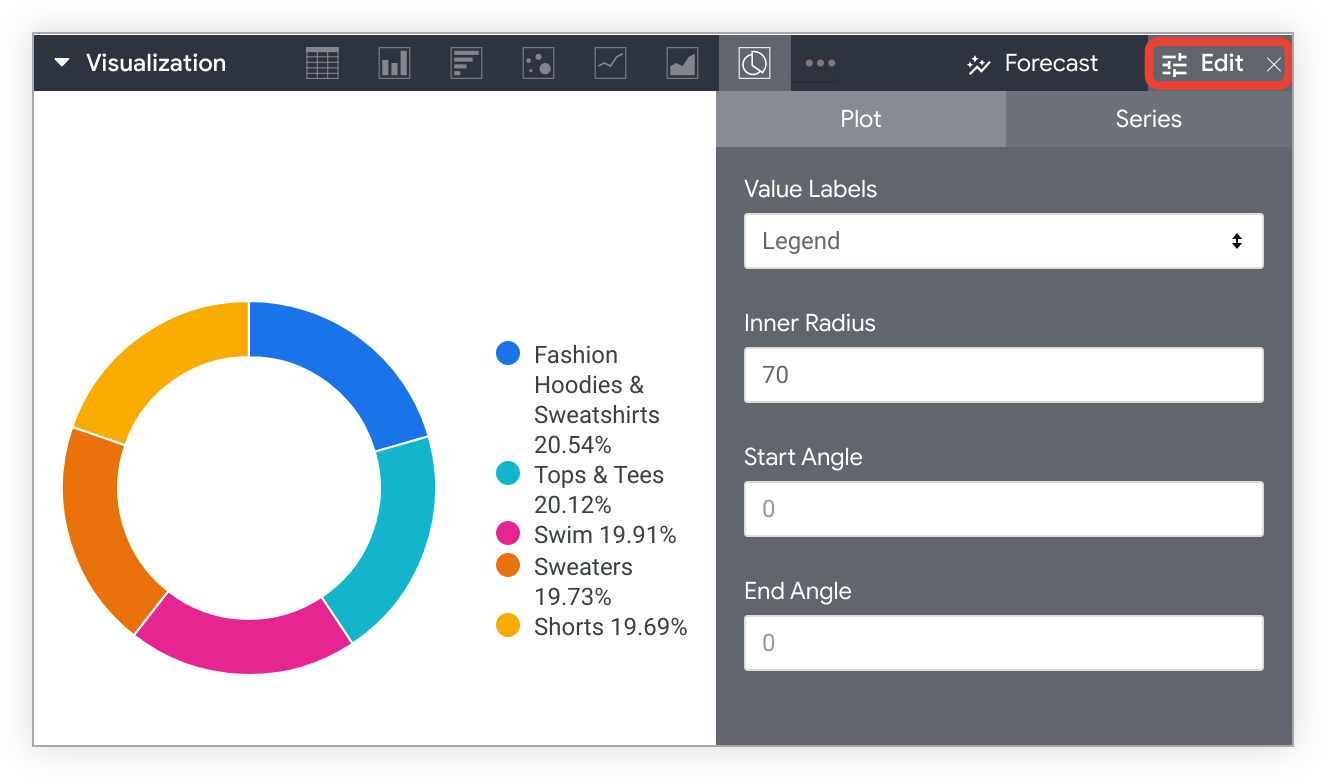Switch to the area chart visualization
Image resolution: width=1326 pixels, height=779 pixels.
click(682, 62)
